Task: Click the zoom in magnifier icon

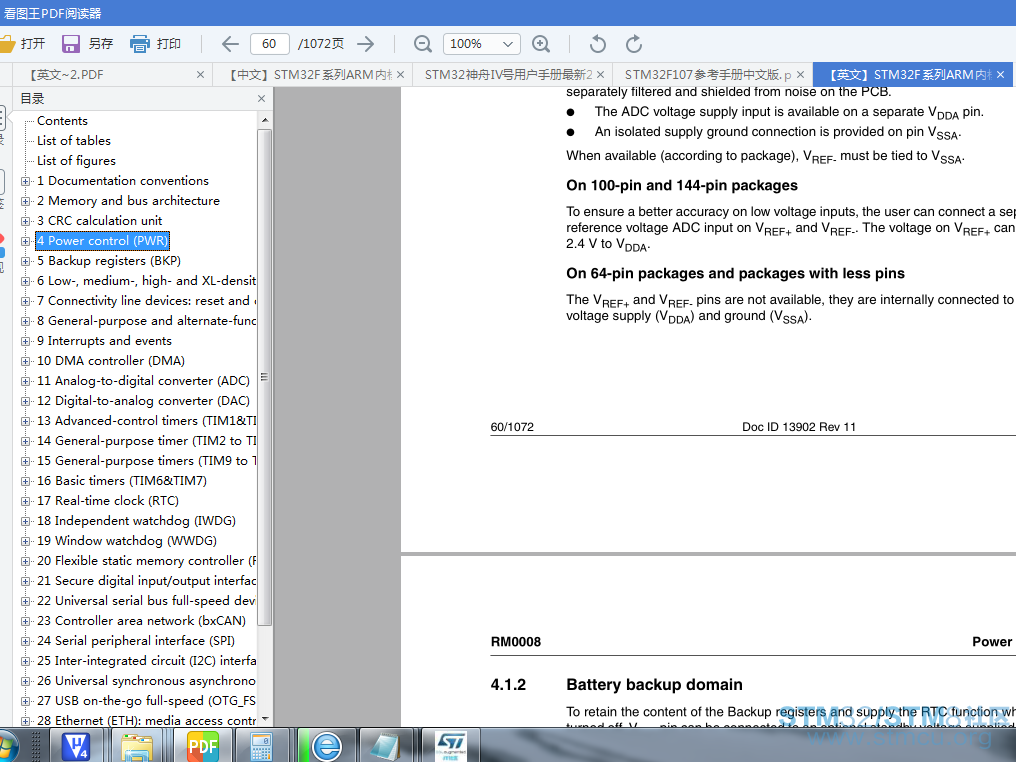Action: 541,44
